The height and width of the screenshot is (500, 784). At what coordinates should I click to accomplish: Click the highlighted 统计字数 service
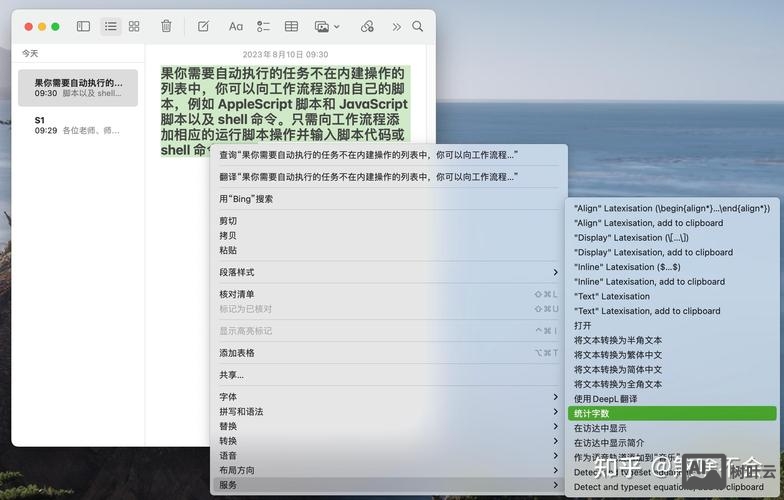(x=672, y=414)
